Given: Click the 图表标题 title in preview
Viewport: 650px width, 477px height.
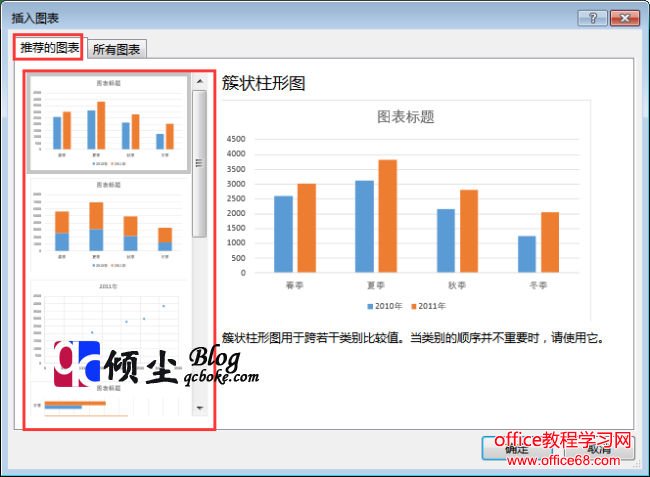Looking at the screenshot, I should click(405, 117).
